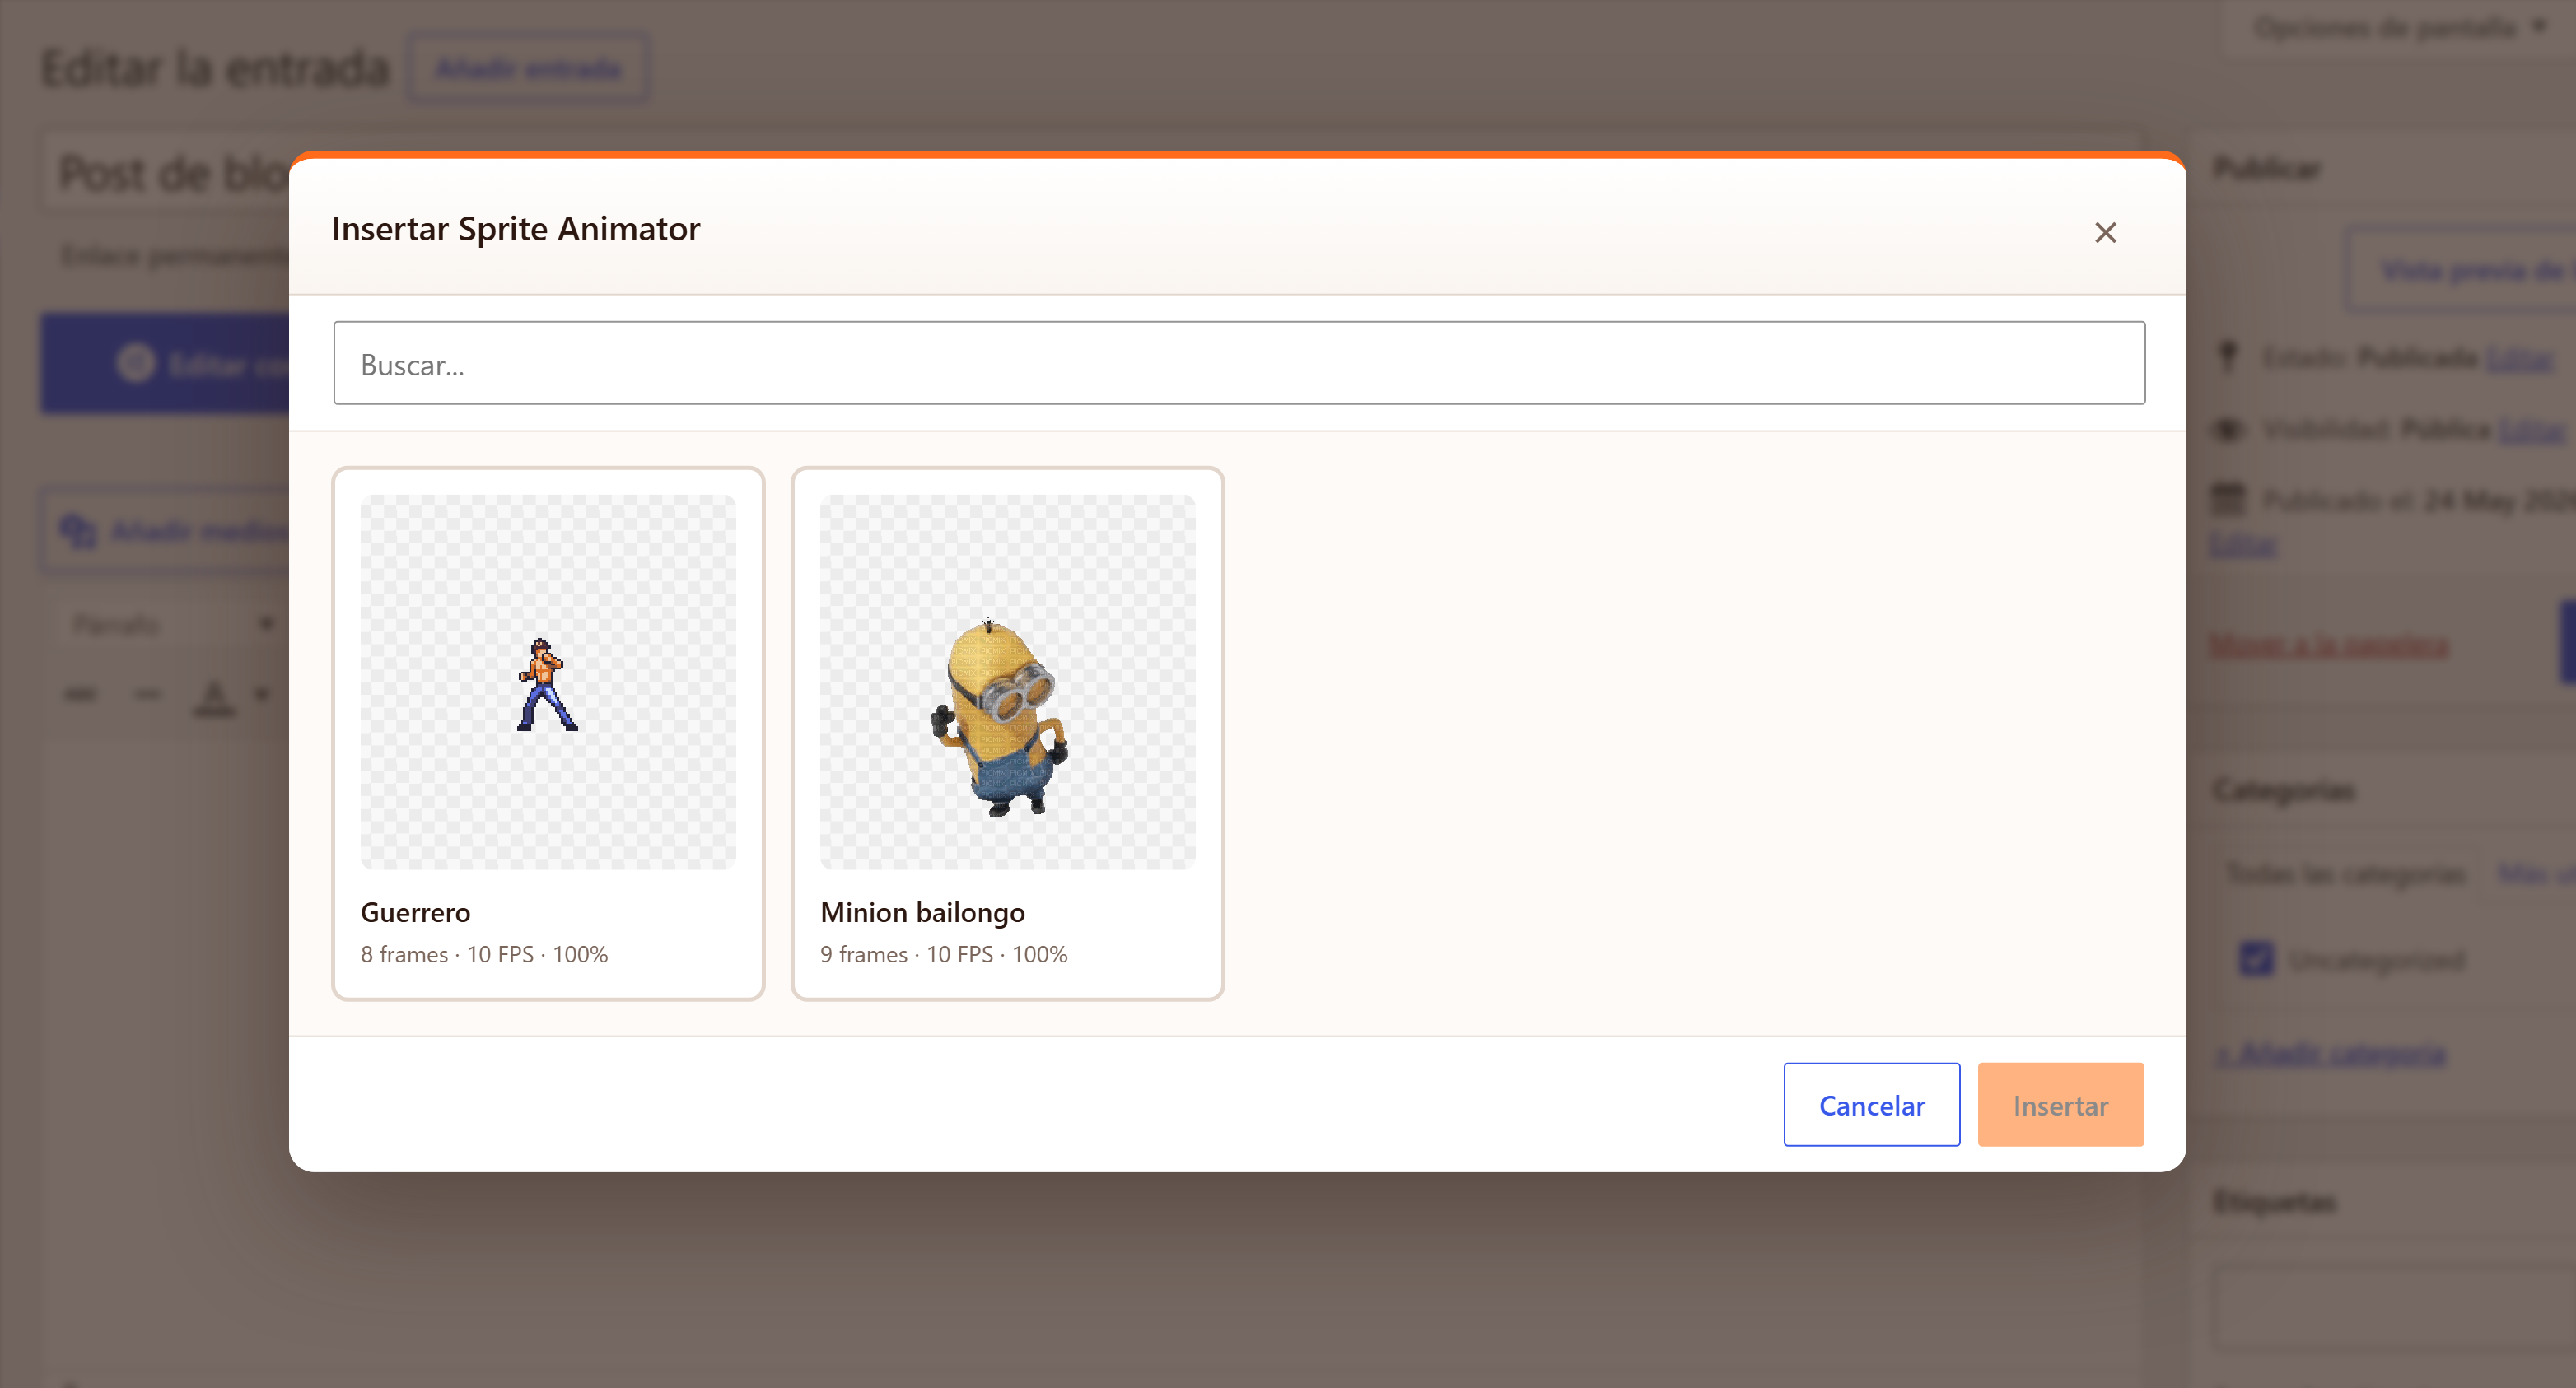Focus the Buscar search field
This screenshot has height=1388, width=2576.
pos(1239,363)
